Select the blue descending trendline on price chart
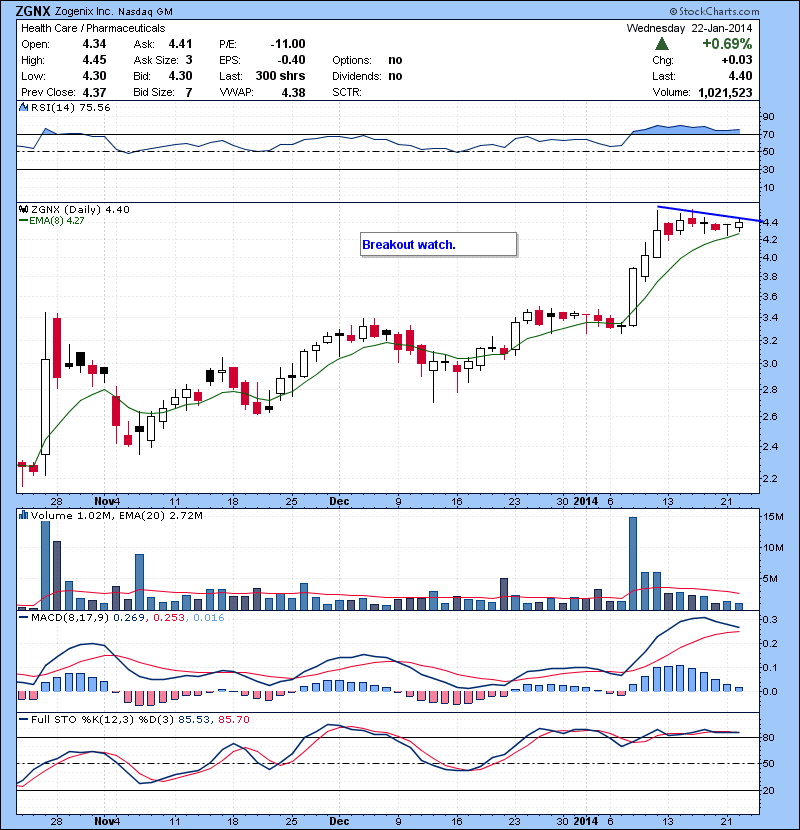The height and width of the screenshot is (830, 800). [x=709, y=214]
